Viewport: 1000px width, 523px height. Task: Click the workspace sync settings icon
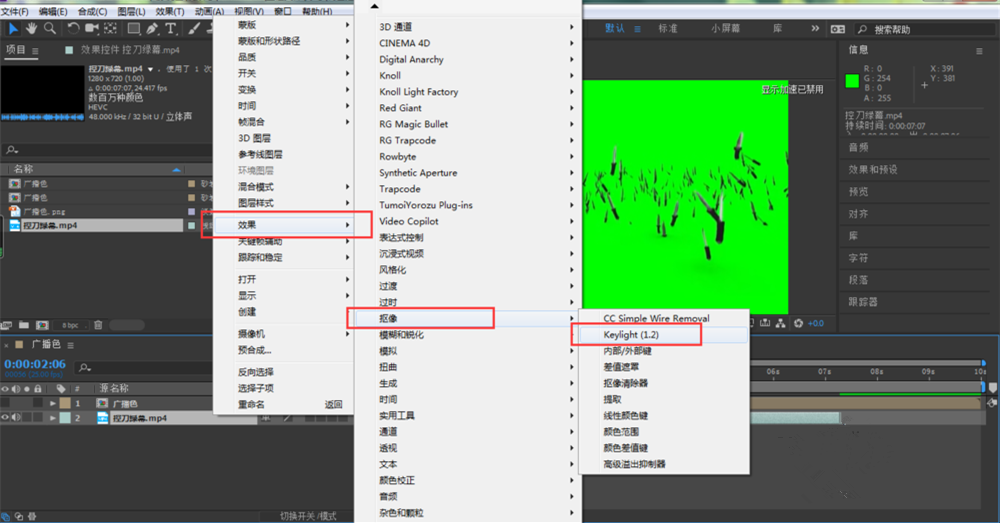837,29
